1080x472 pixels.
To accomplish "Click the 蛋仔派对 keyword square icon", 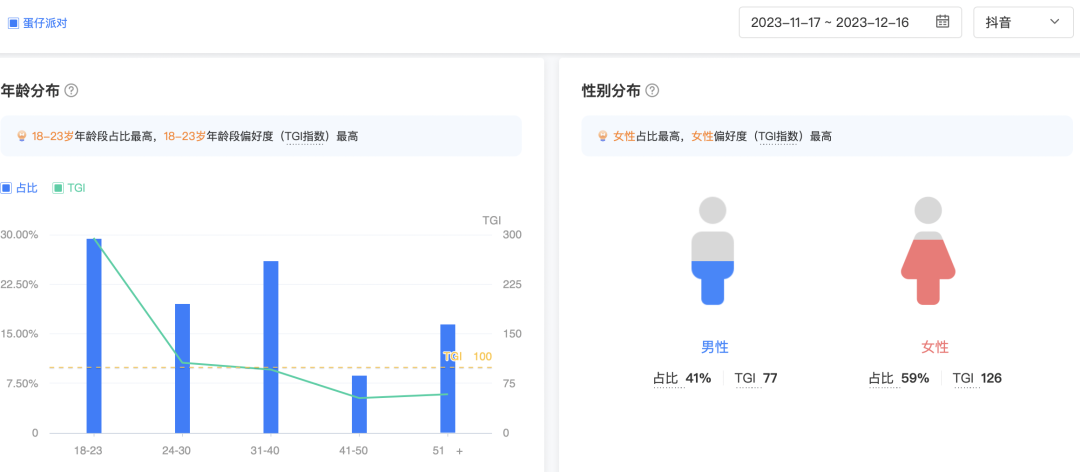I will click(13, 23).
